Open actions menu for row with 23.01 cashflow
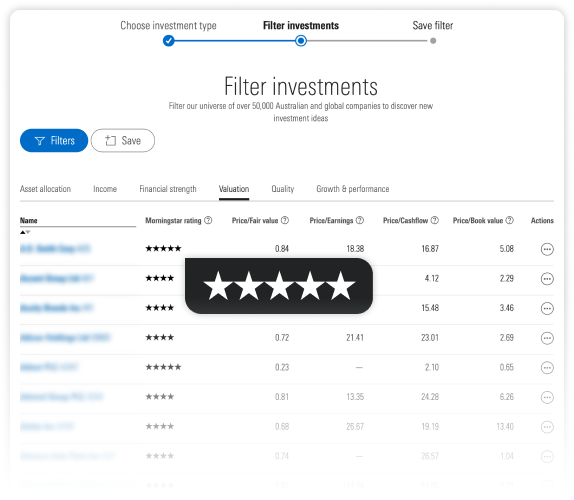Viewport: 574px width, 500px height. tap(547, 338)
